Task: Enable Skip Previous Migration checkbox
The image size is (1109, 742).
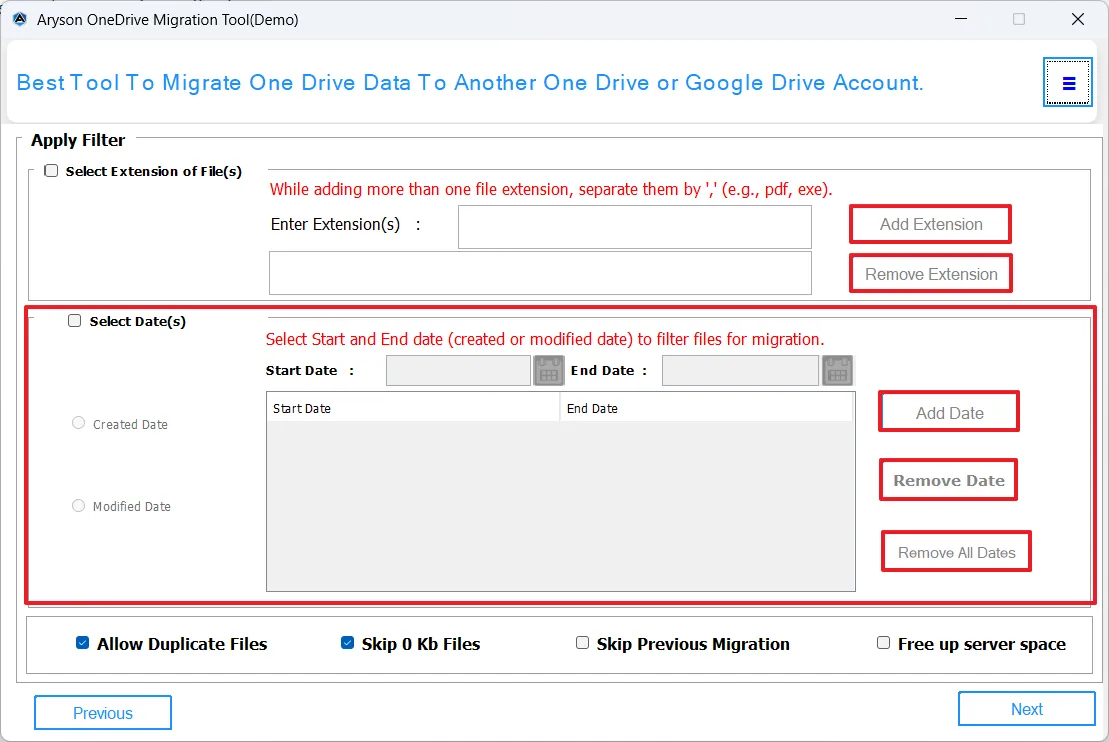Action: 582,643
